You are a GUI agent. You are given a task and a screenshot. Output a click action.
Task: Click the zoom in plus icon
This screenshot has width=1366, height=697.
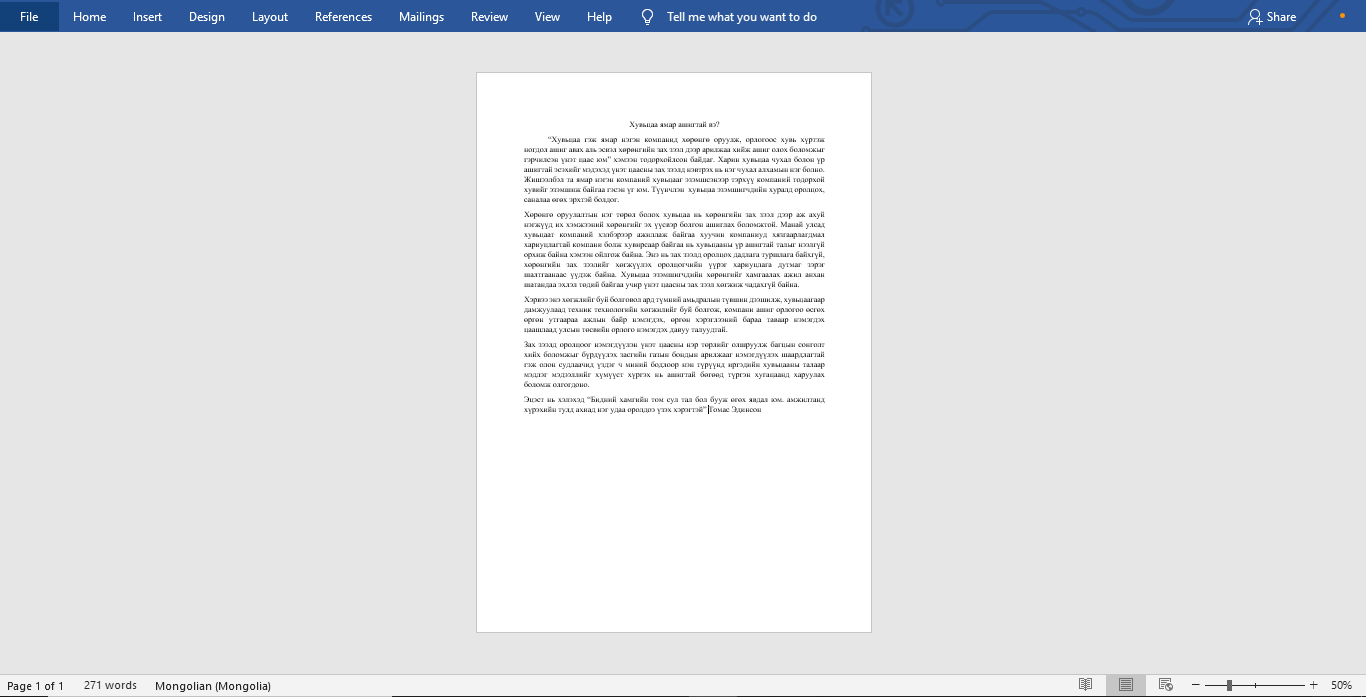click(x=1313, y=685)
